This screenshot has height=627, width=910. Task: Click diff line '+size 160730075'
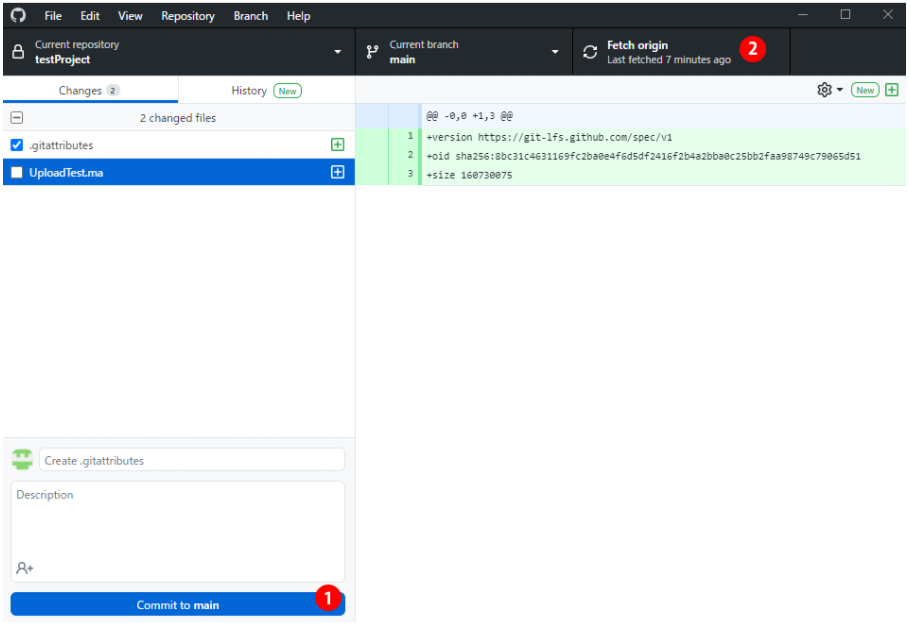tap(469, 175)
